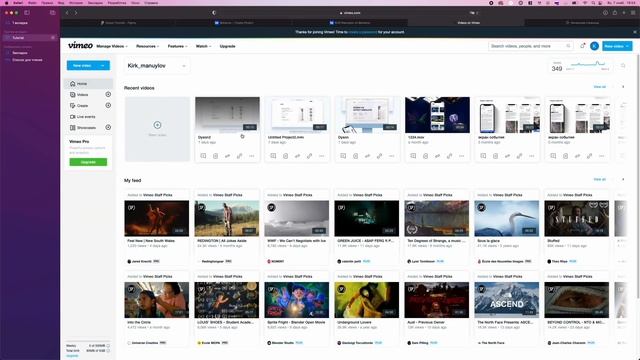This screenshot has width=640, height=360.
Task: Go back in Safari
Action: 67,13
